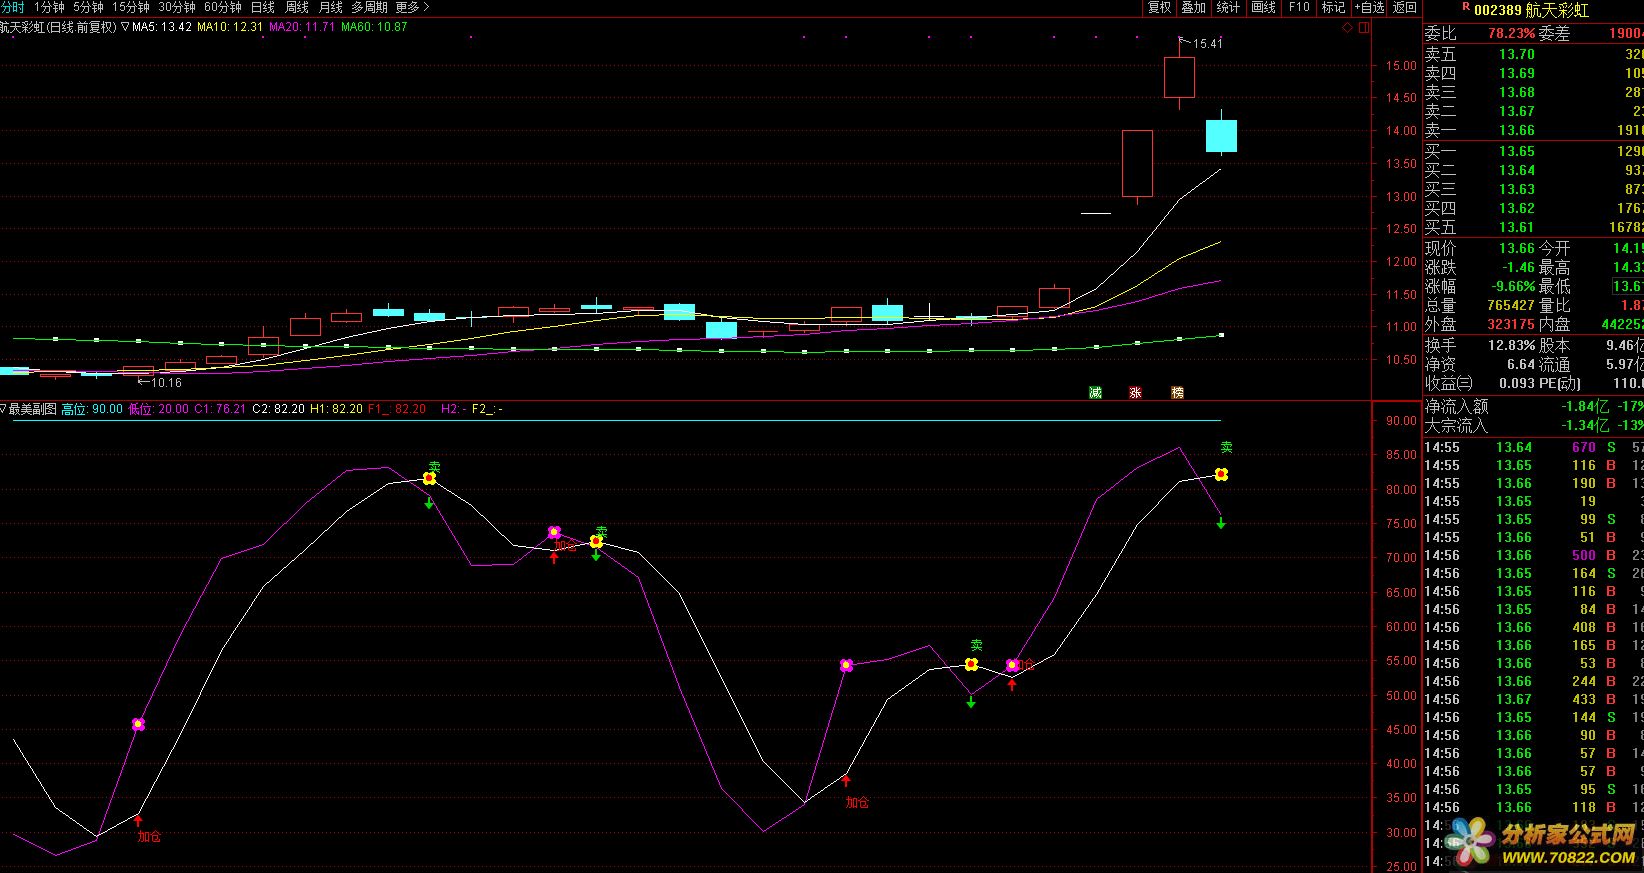Open dropdown triangle beside 航天彩虹 chart title
Screen dimensions: 1644x873
124,27
